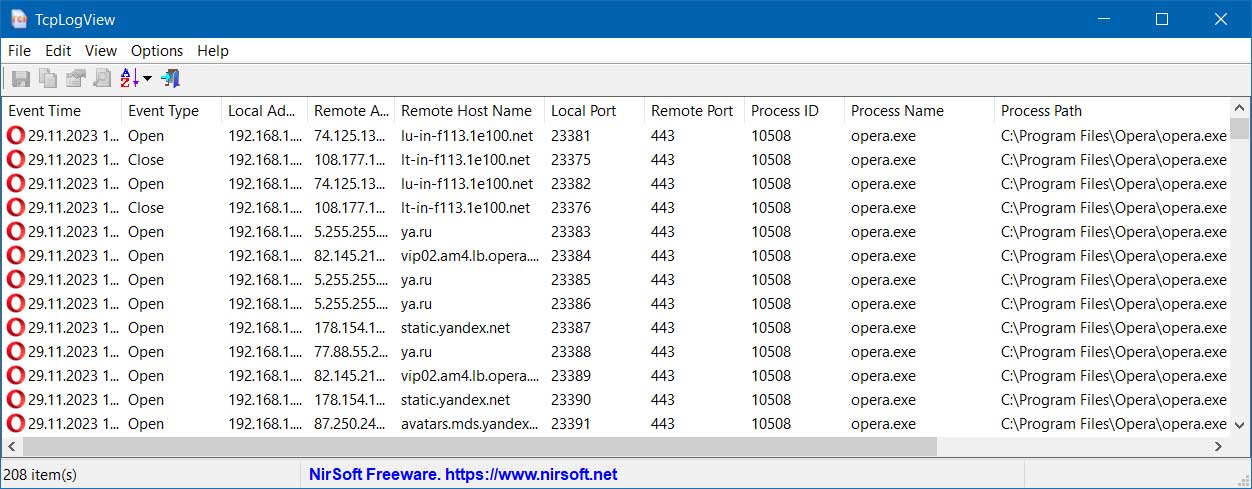Viewport: 1252px width, 489px height.
Task: Click the vertical scrollbar thumb
Action: click(1239, 128)
